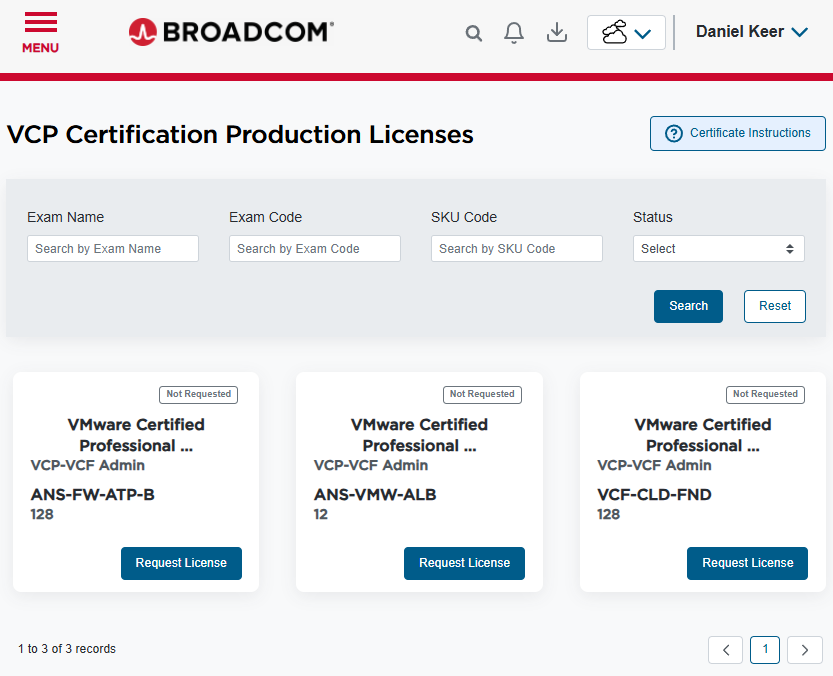The image size is (833, 676).
Task: Expand the cloud services dropdown
Action: click(626, 32)
